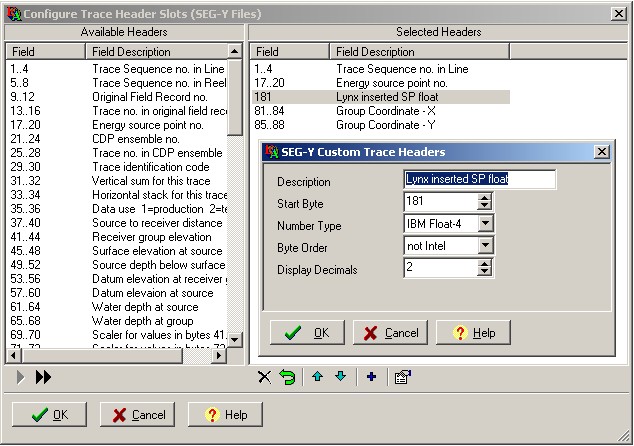Click the double arrow move-all icon
This screenshot has height=446, width=634.
coord(43,377)
